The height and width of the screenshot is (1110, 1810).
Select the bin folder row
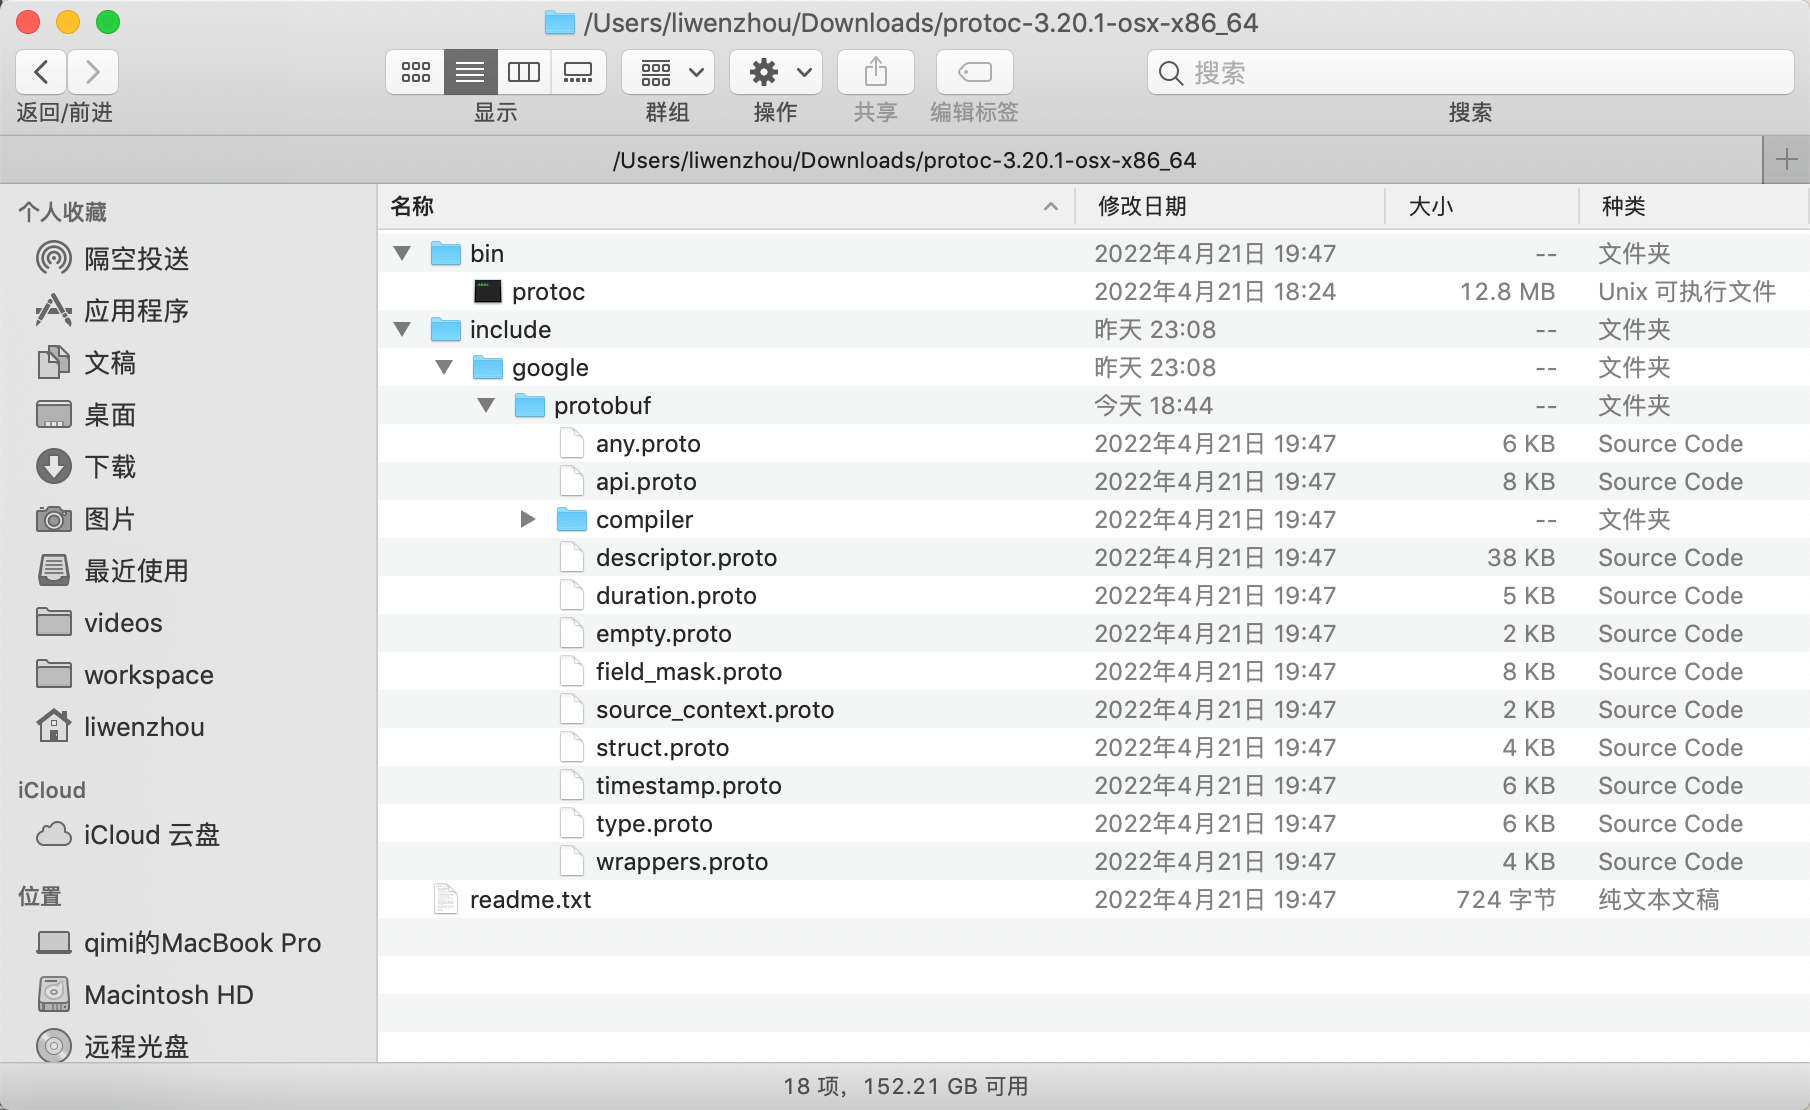click(1094, 253)
